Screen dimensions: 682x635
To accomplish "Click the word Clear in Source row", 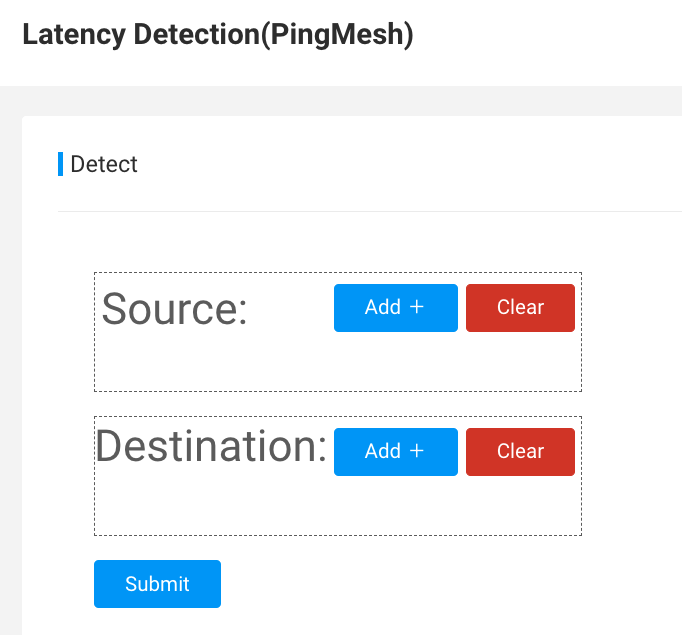I will 521,307.
